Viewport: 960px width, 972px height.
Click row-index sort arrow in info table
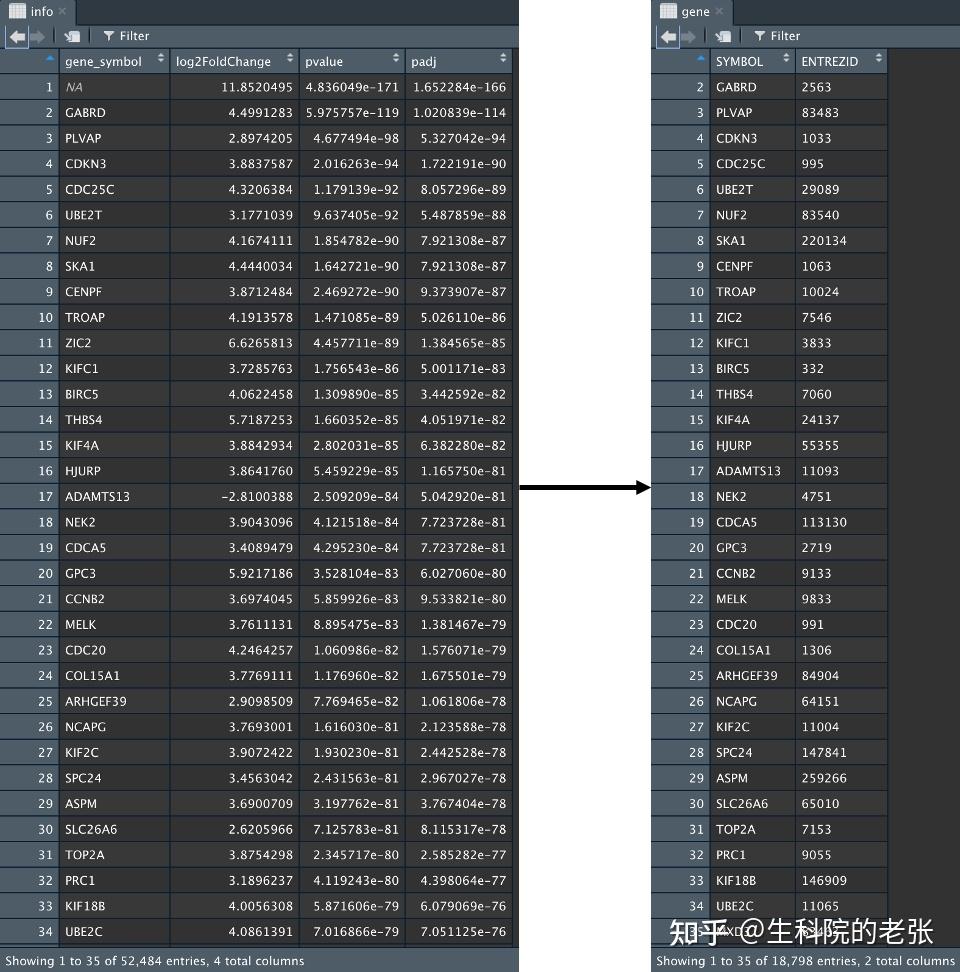[50, 59]
